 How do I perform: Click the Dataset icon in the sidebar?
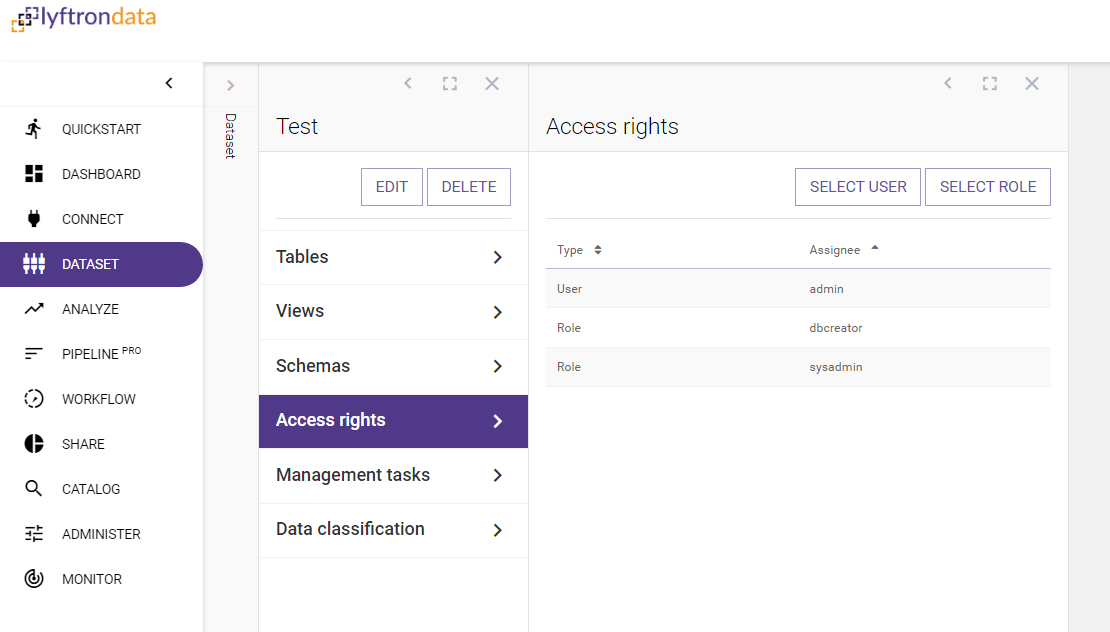(x=33, y=264)
